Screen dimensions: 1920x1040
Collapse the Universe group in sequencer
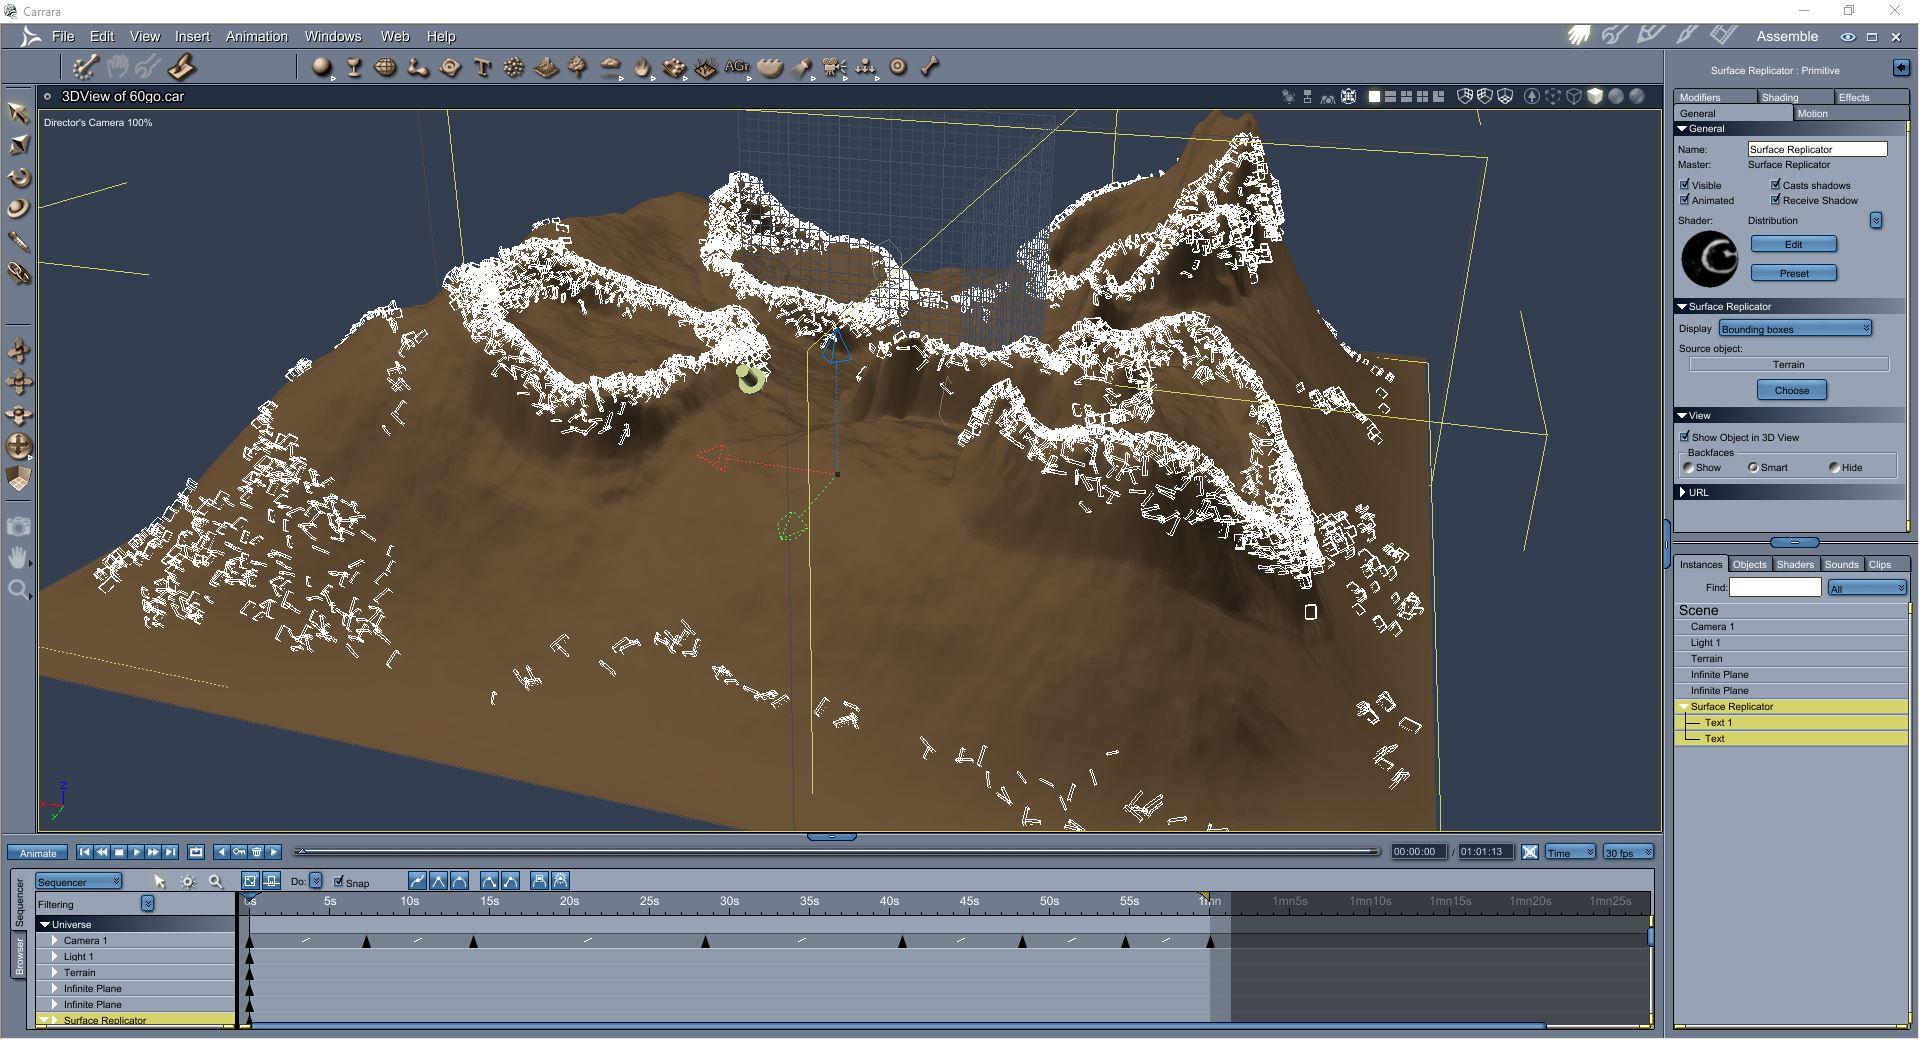pyautogui.click(x=45, y=924)
